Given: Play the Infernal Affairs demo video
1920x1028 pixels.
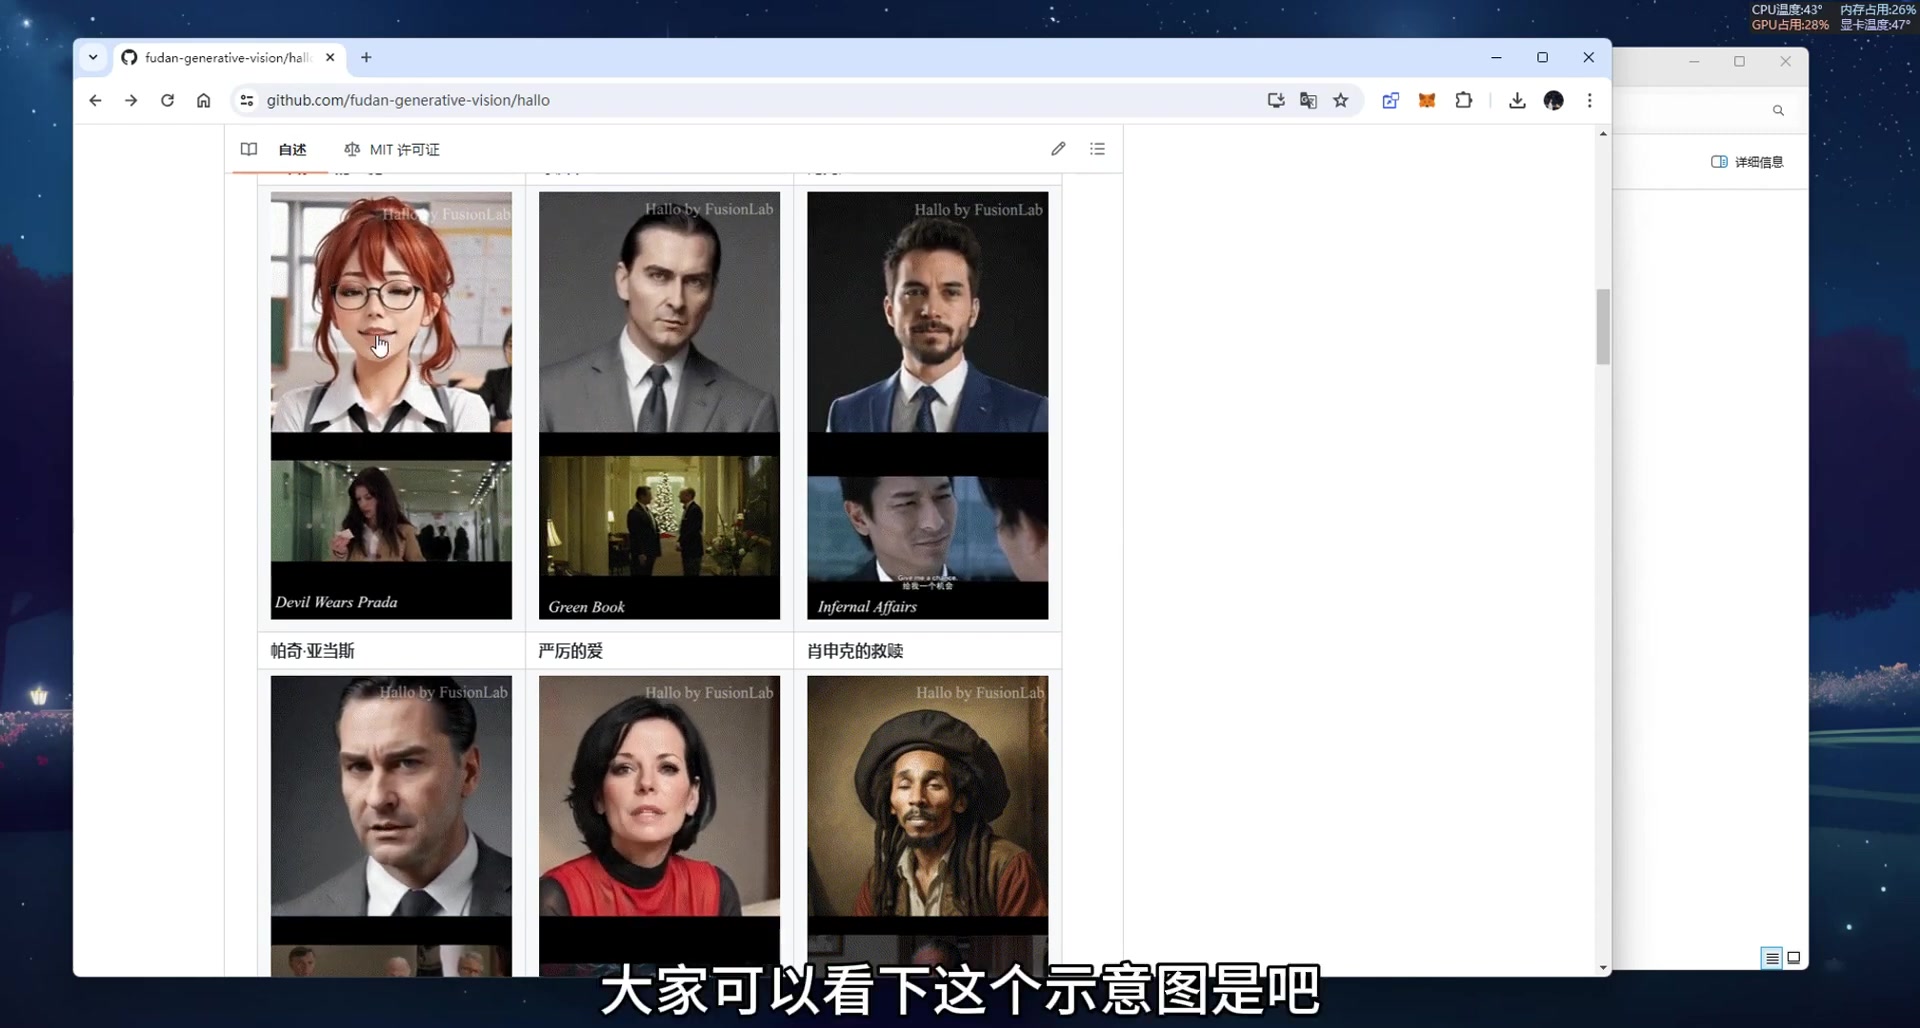Looking at the screenshot, I should (927, 405).
